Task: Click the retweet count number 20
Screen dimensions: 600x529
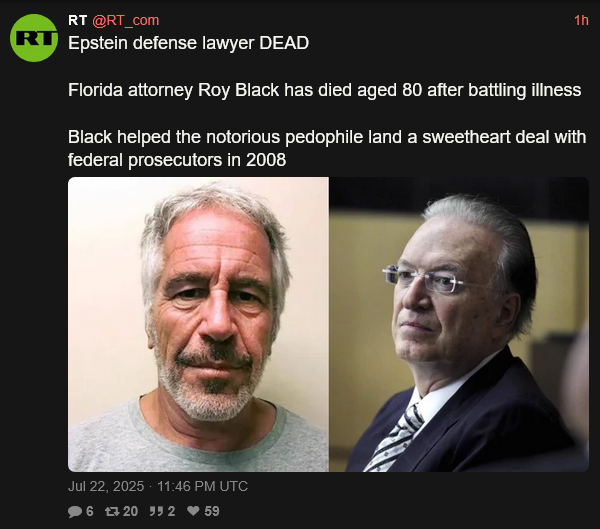Action: [x=130, y=511]
